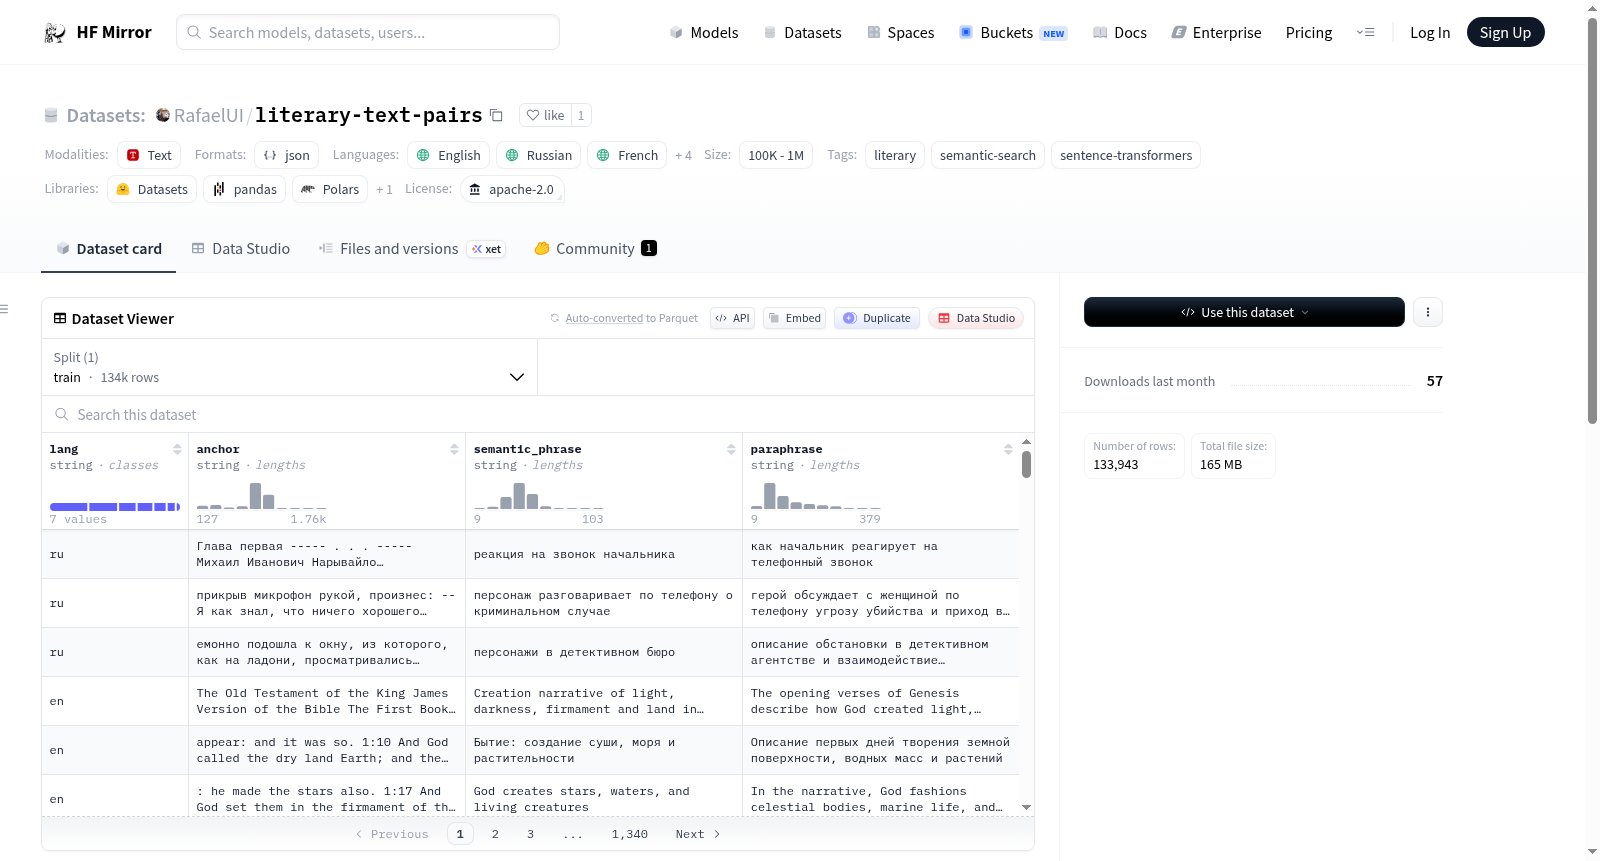
Task: Open the like count showing 1
Action: click(x=581, y=115)
